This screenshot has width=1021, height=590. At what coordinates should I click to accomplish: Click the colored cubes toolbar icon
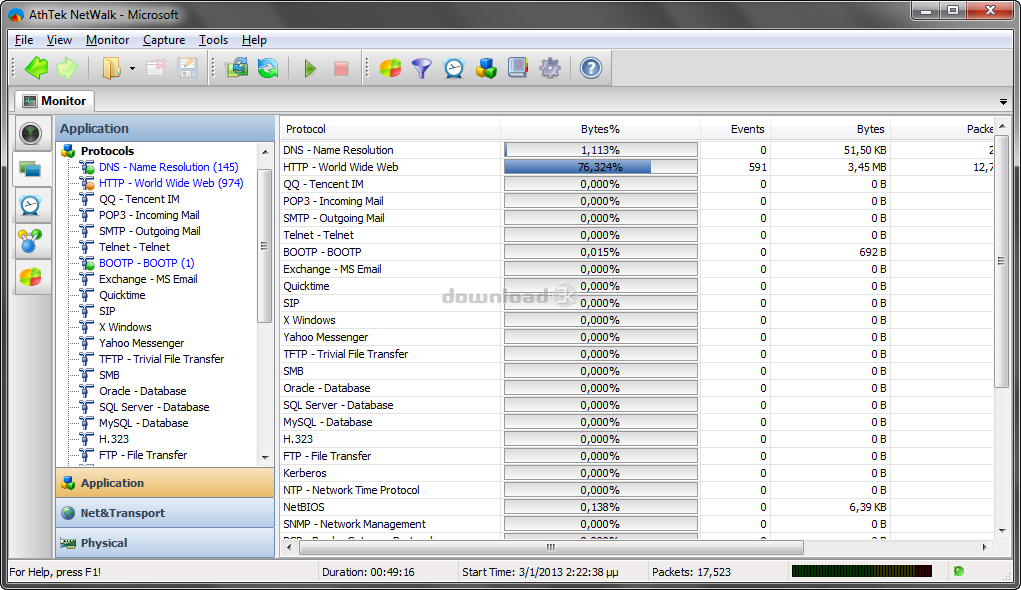tap(486, 68)
